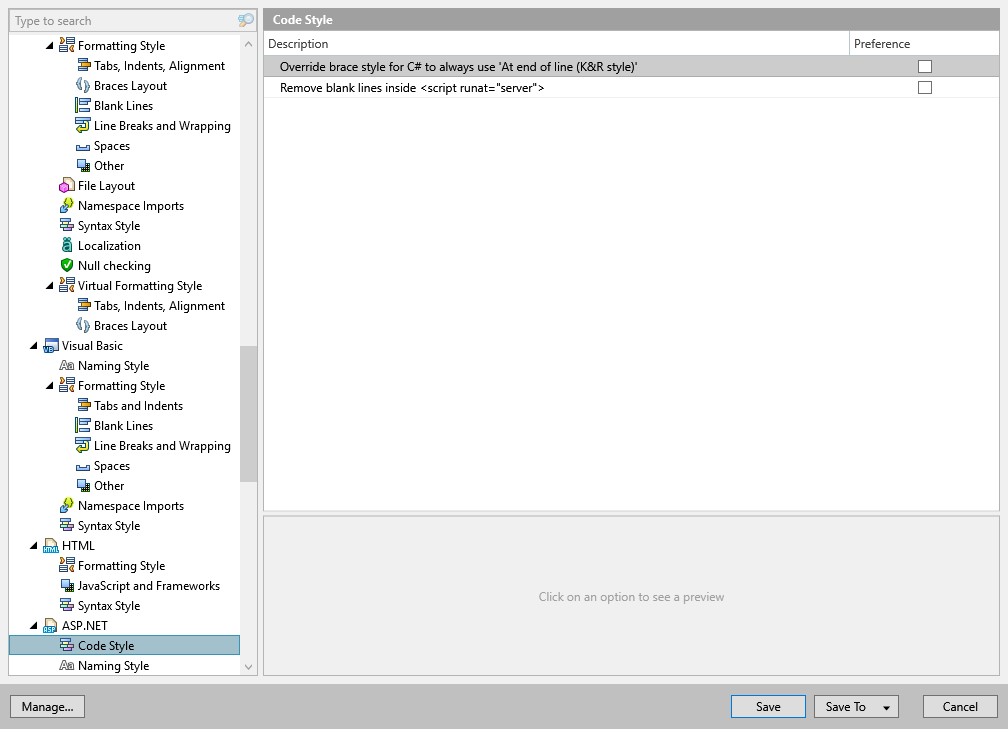Open Tabs and Indents under Visual Basic
The width and height of the screenshot is (1008, 729).
tap(138, 406)
